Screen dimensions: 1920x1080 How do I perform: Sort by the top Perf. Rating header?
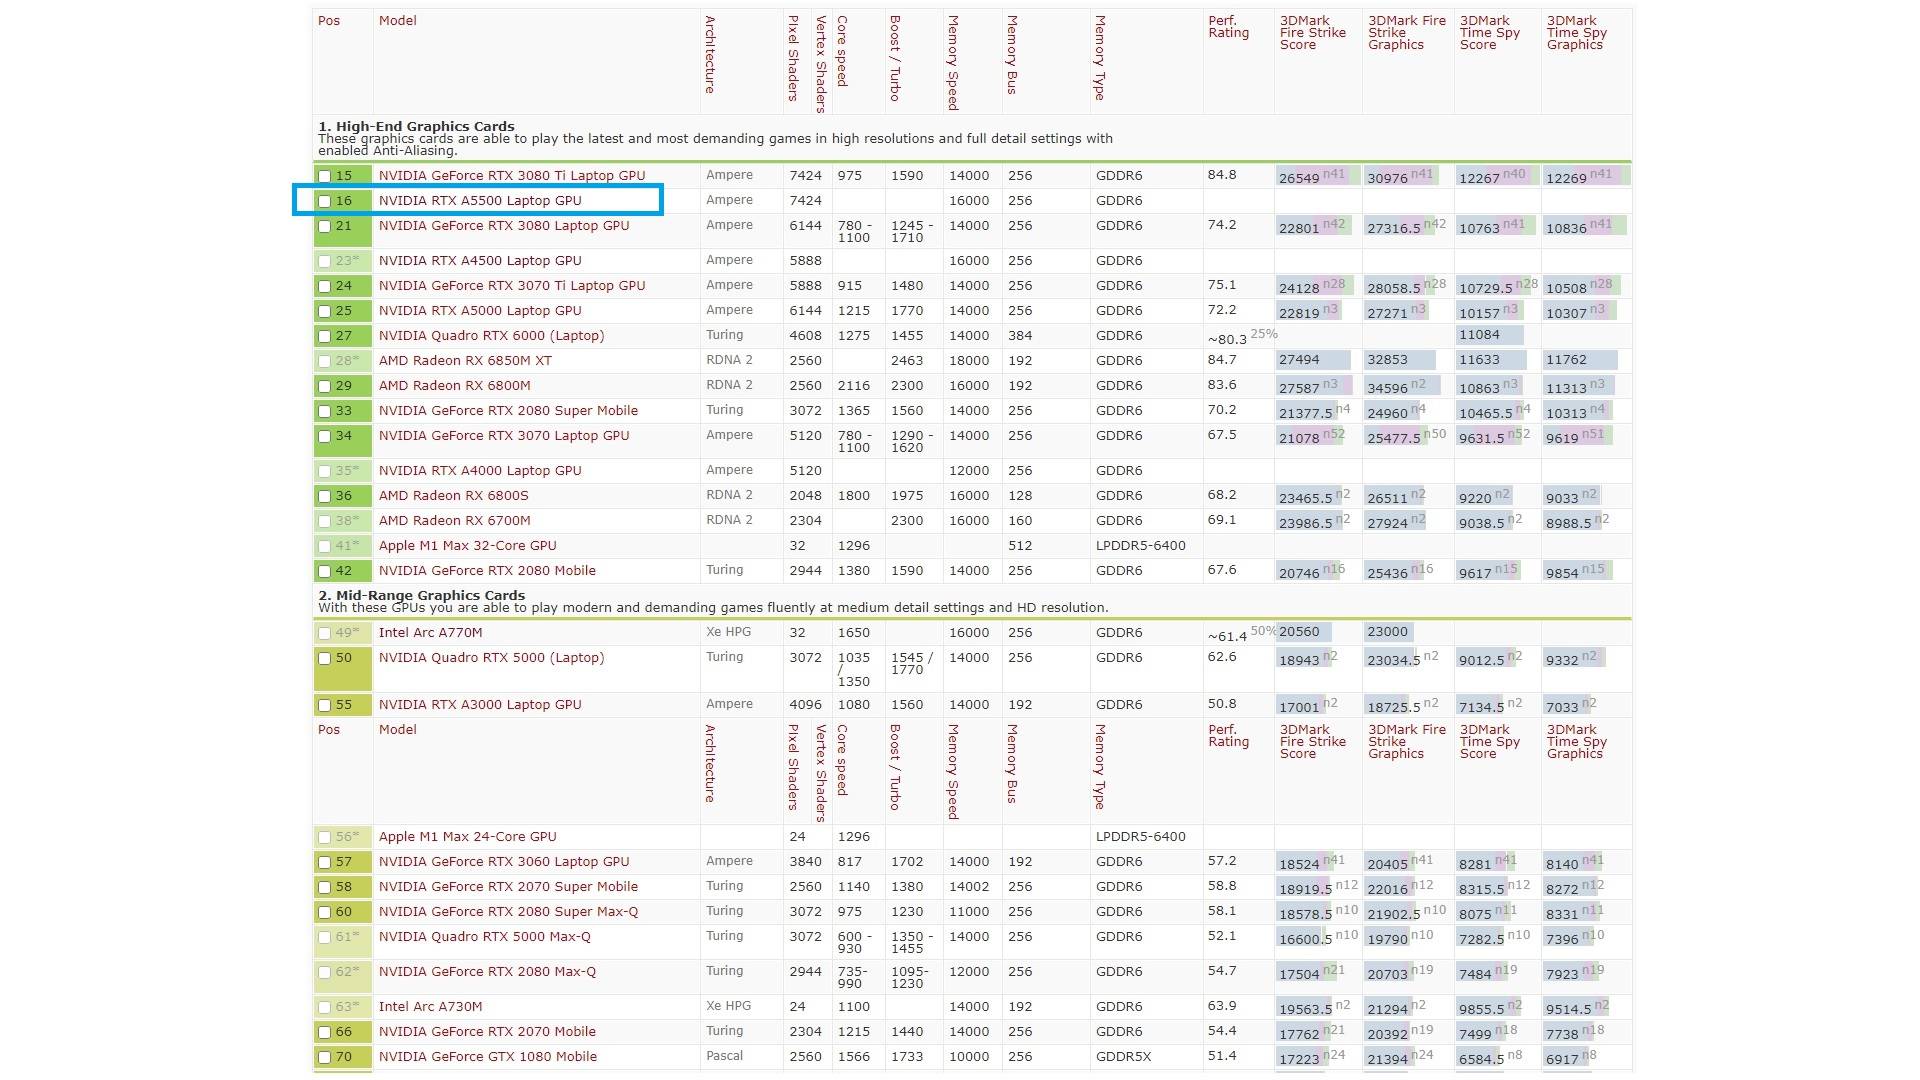[x=1227, y=27]
